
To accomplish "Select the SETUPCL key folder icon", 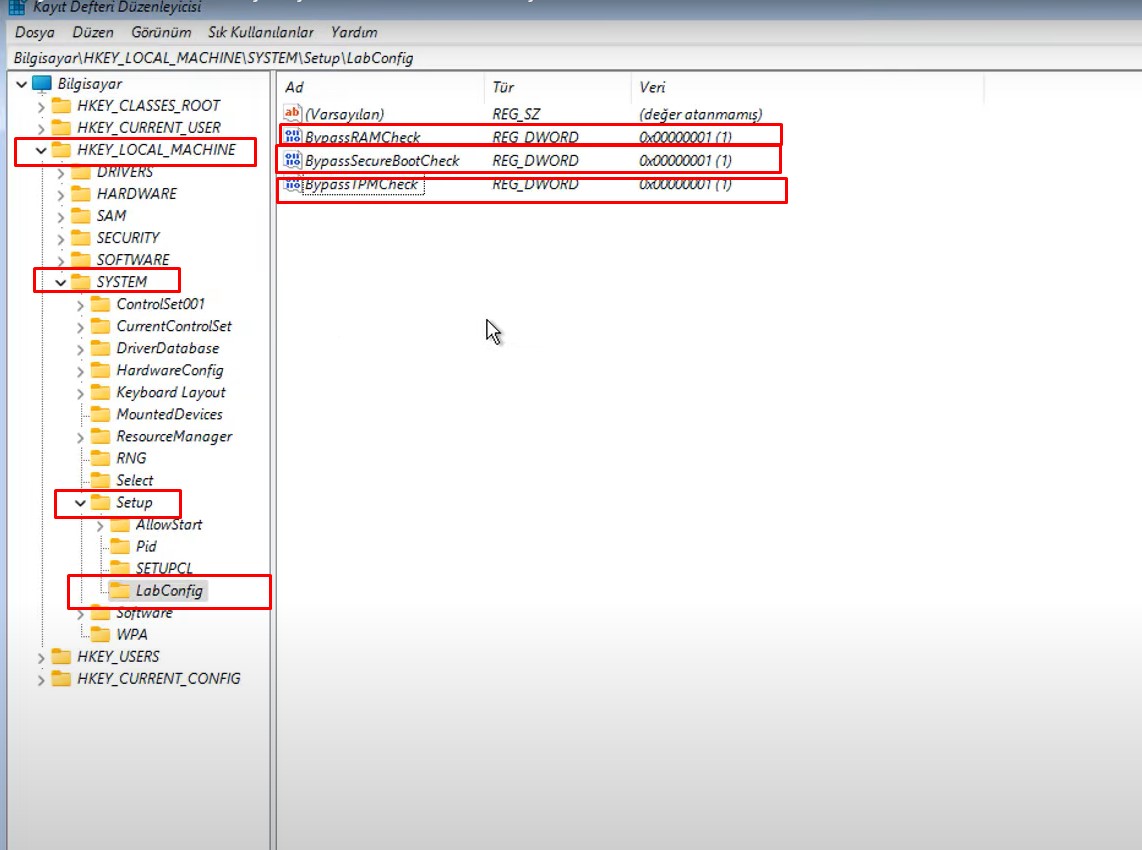I will click(x=121, y=568).
